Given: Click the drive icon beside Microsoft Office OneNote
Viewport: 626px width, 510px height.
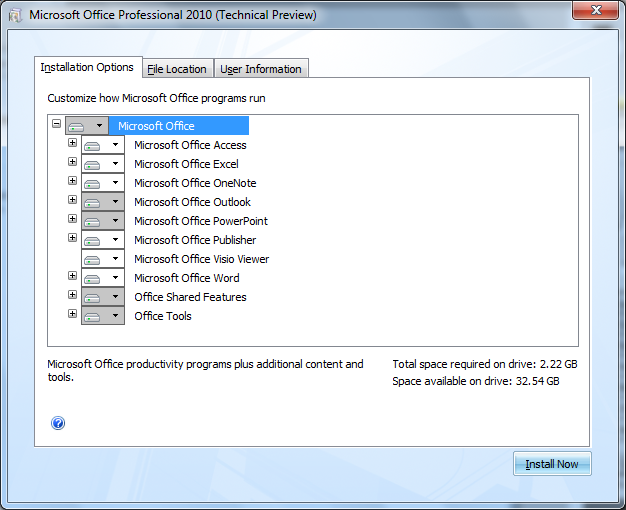Looking at the screenshot, I should pyautogui.click(x=93, y=184).
